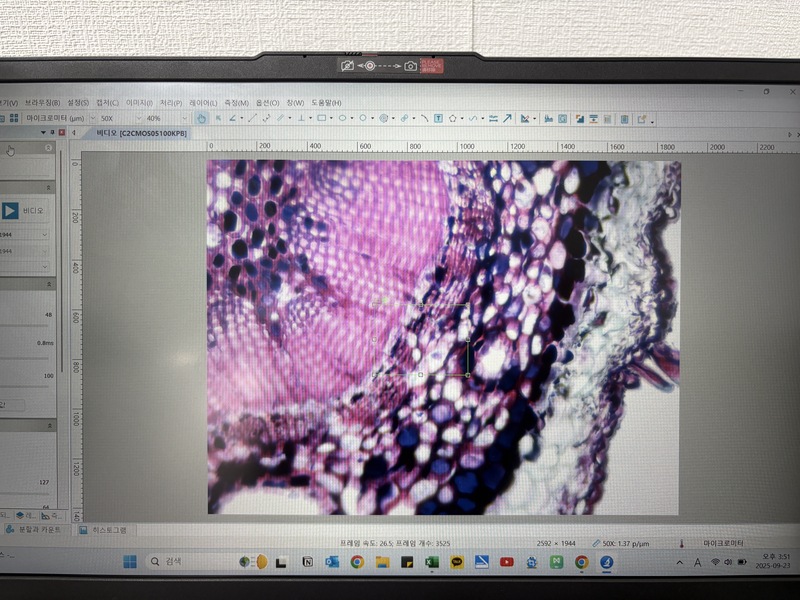Pick the line measurement tool
The height and width of the screenshot is (600, 800).
[251, 118]
